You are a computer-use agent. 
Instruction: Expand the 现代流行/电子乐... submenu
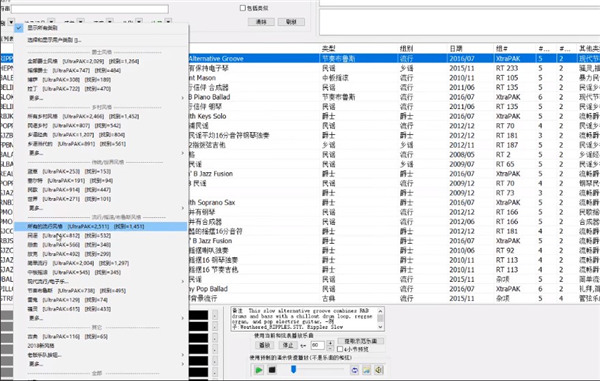click(x=101, y=282)
